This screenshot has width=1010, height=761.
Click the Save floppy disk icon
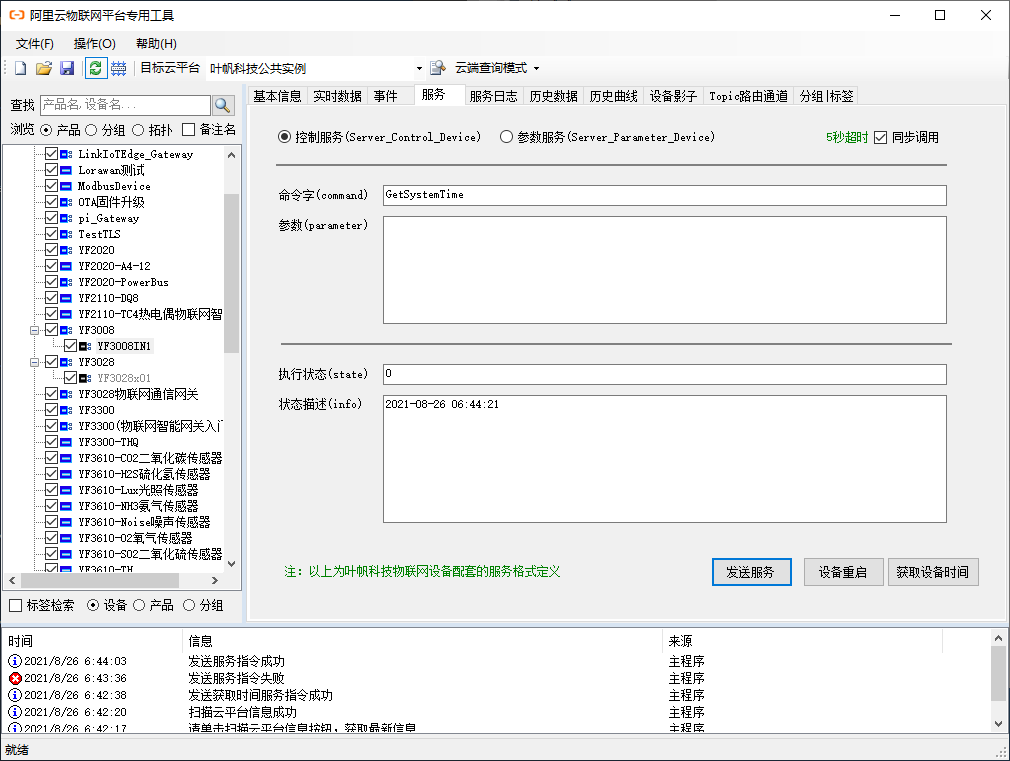coord(67,68)
